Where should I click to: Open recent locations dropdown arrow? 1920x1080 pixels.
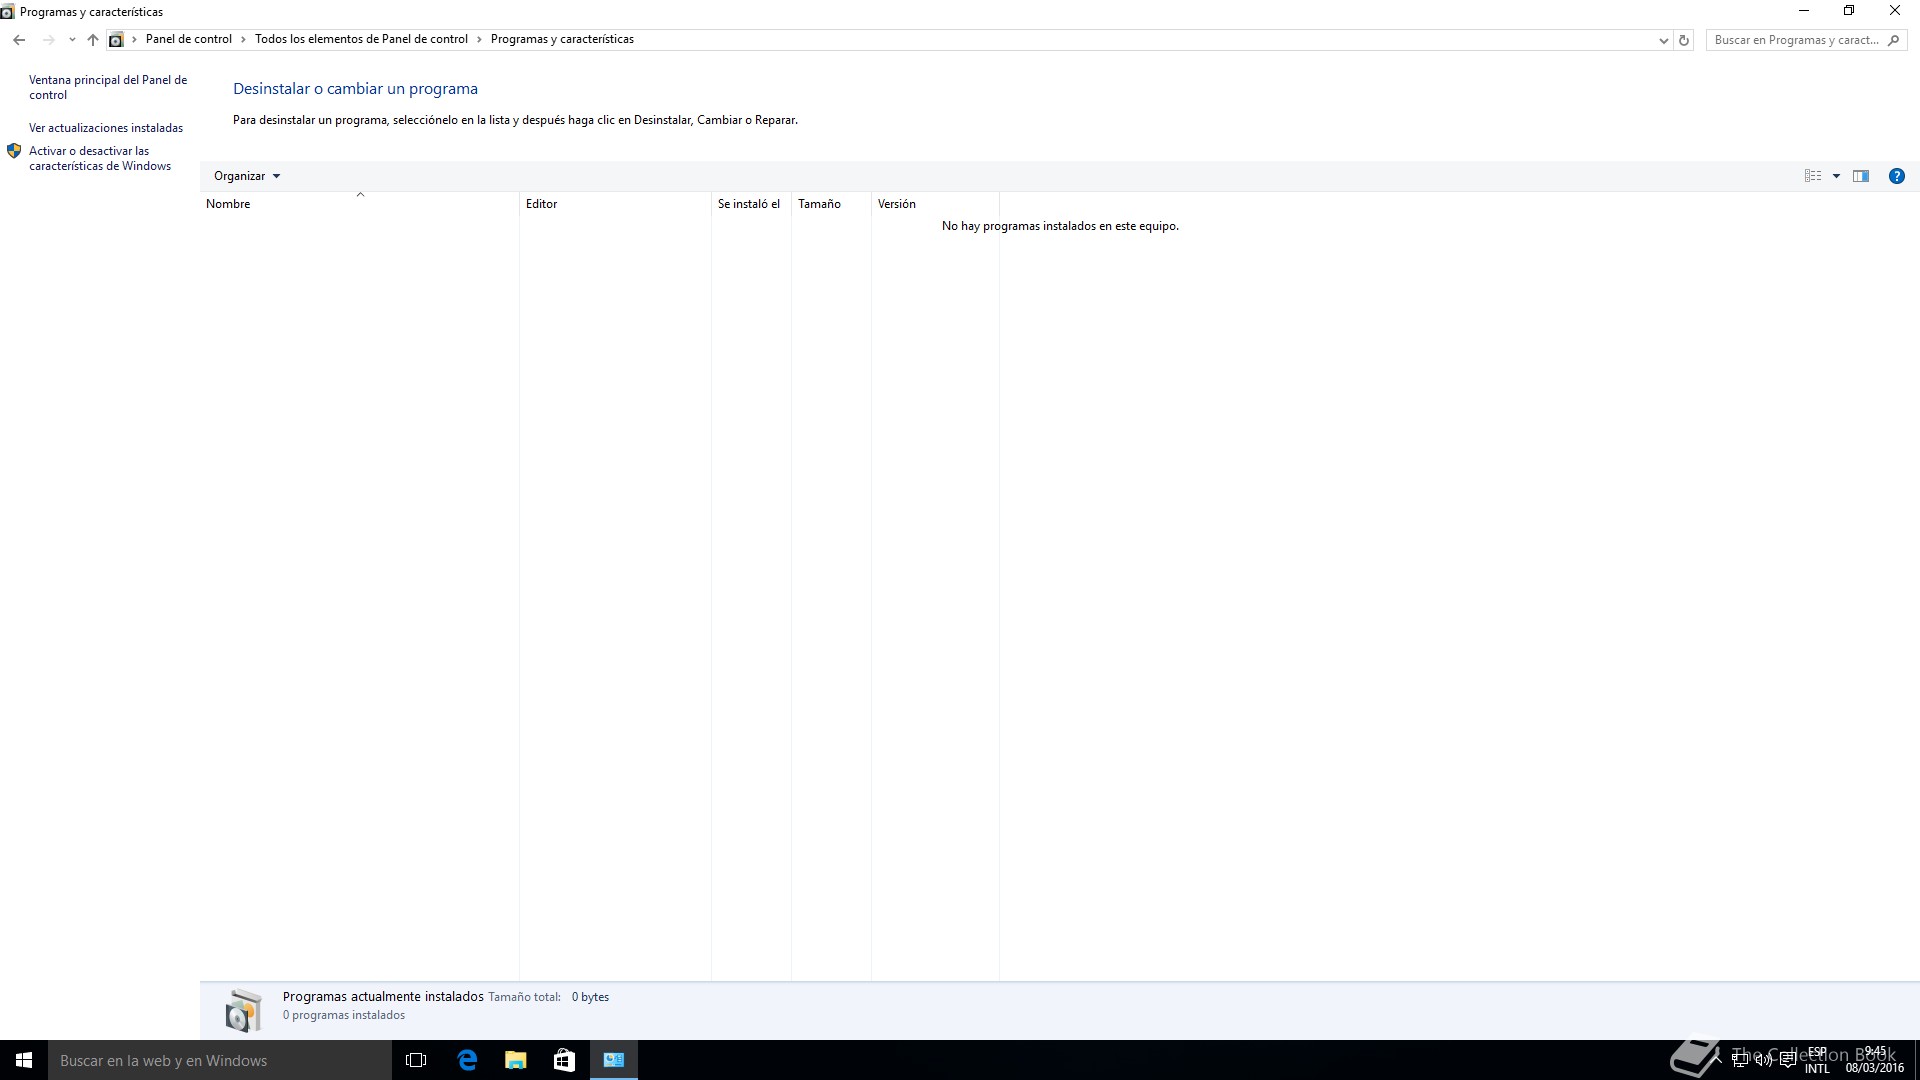tap(72, 40)
